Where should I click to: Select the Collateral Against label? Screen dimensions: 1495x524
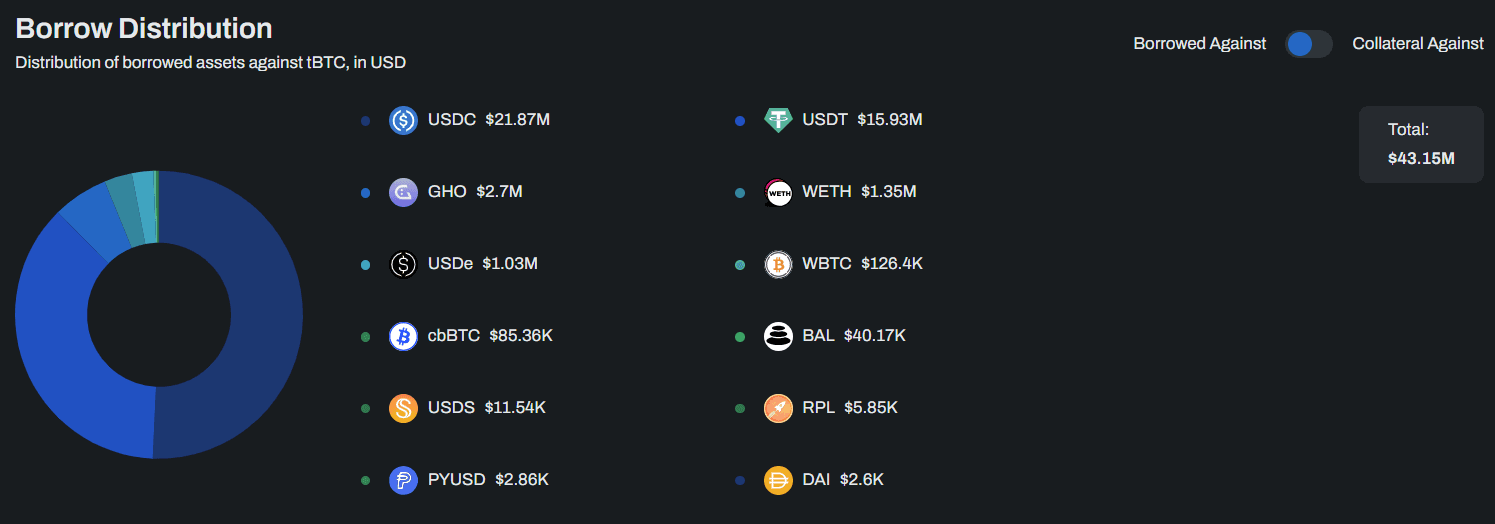click(1417, 44)
